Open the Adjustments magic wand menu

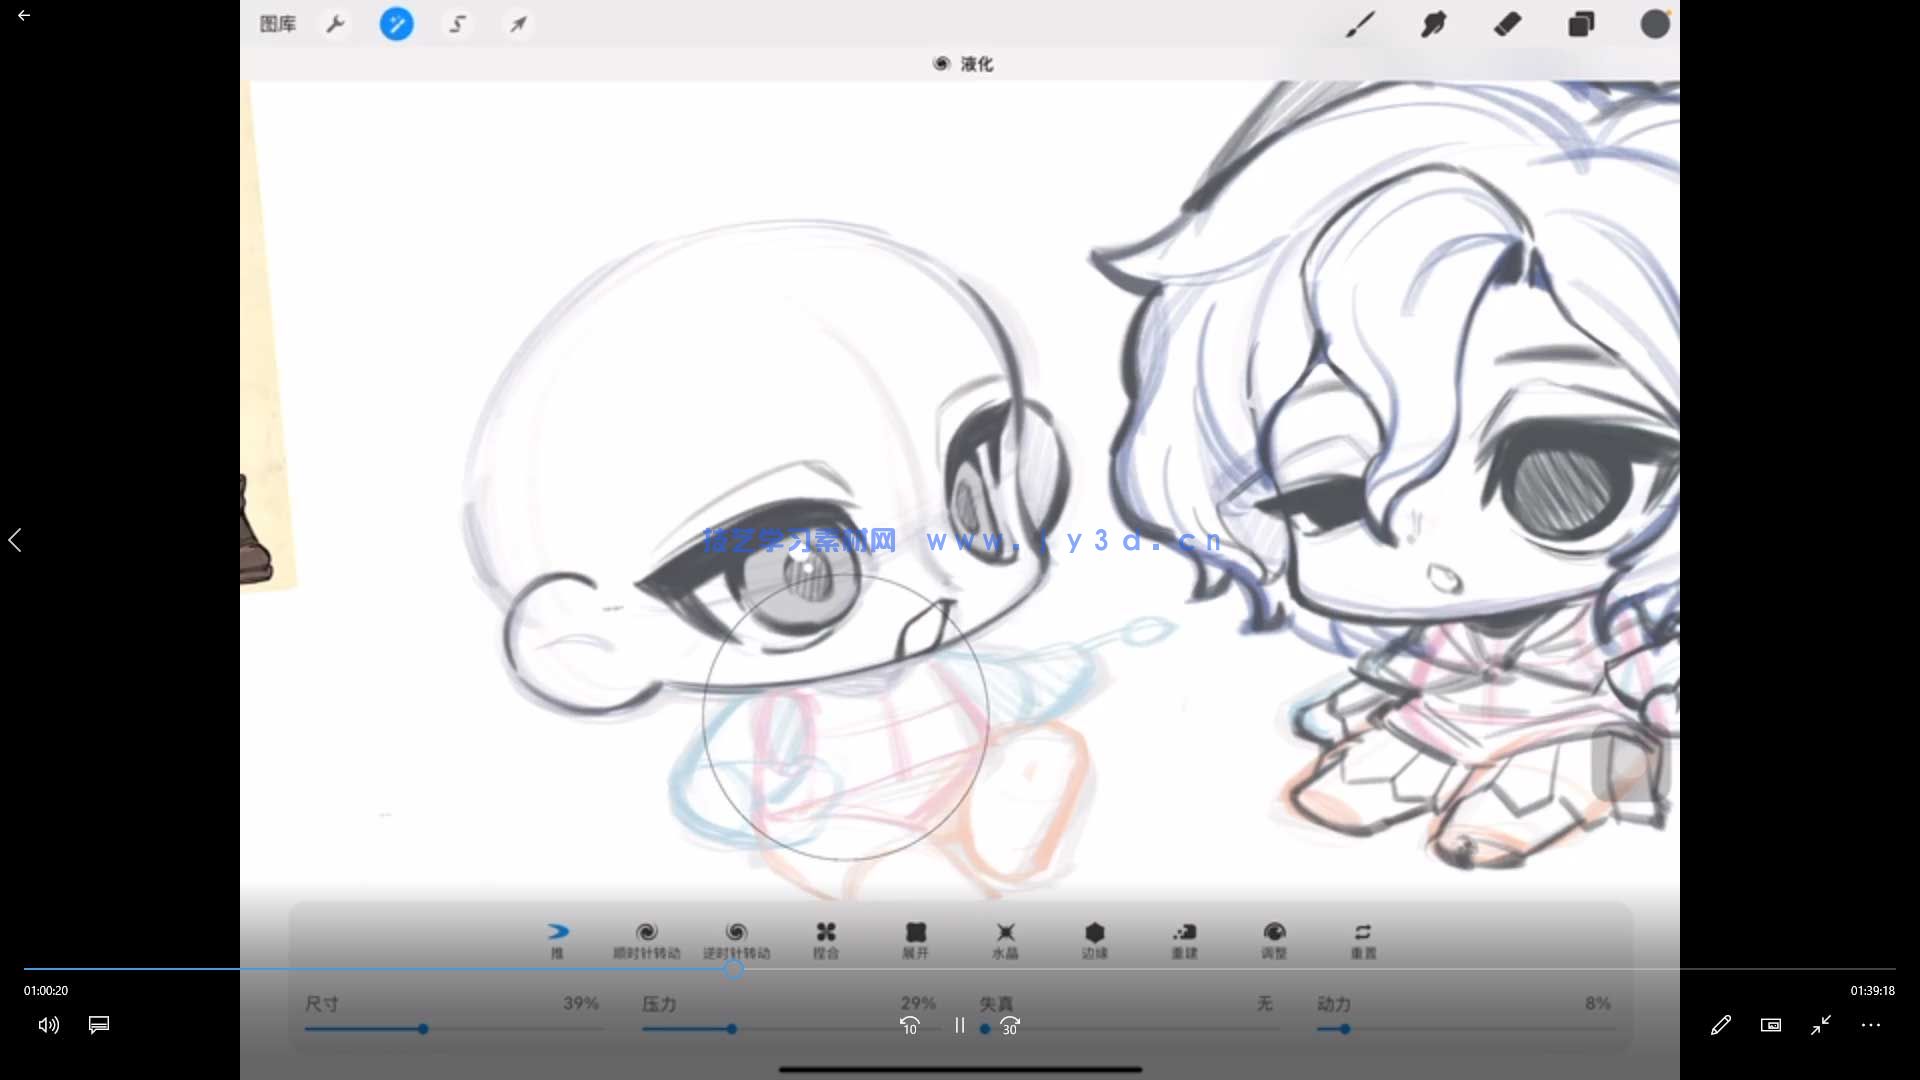(396, 24)
